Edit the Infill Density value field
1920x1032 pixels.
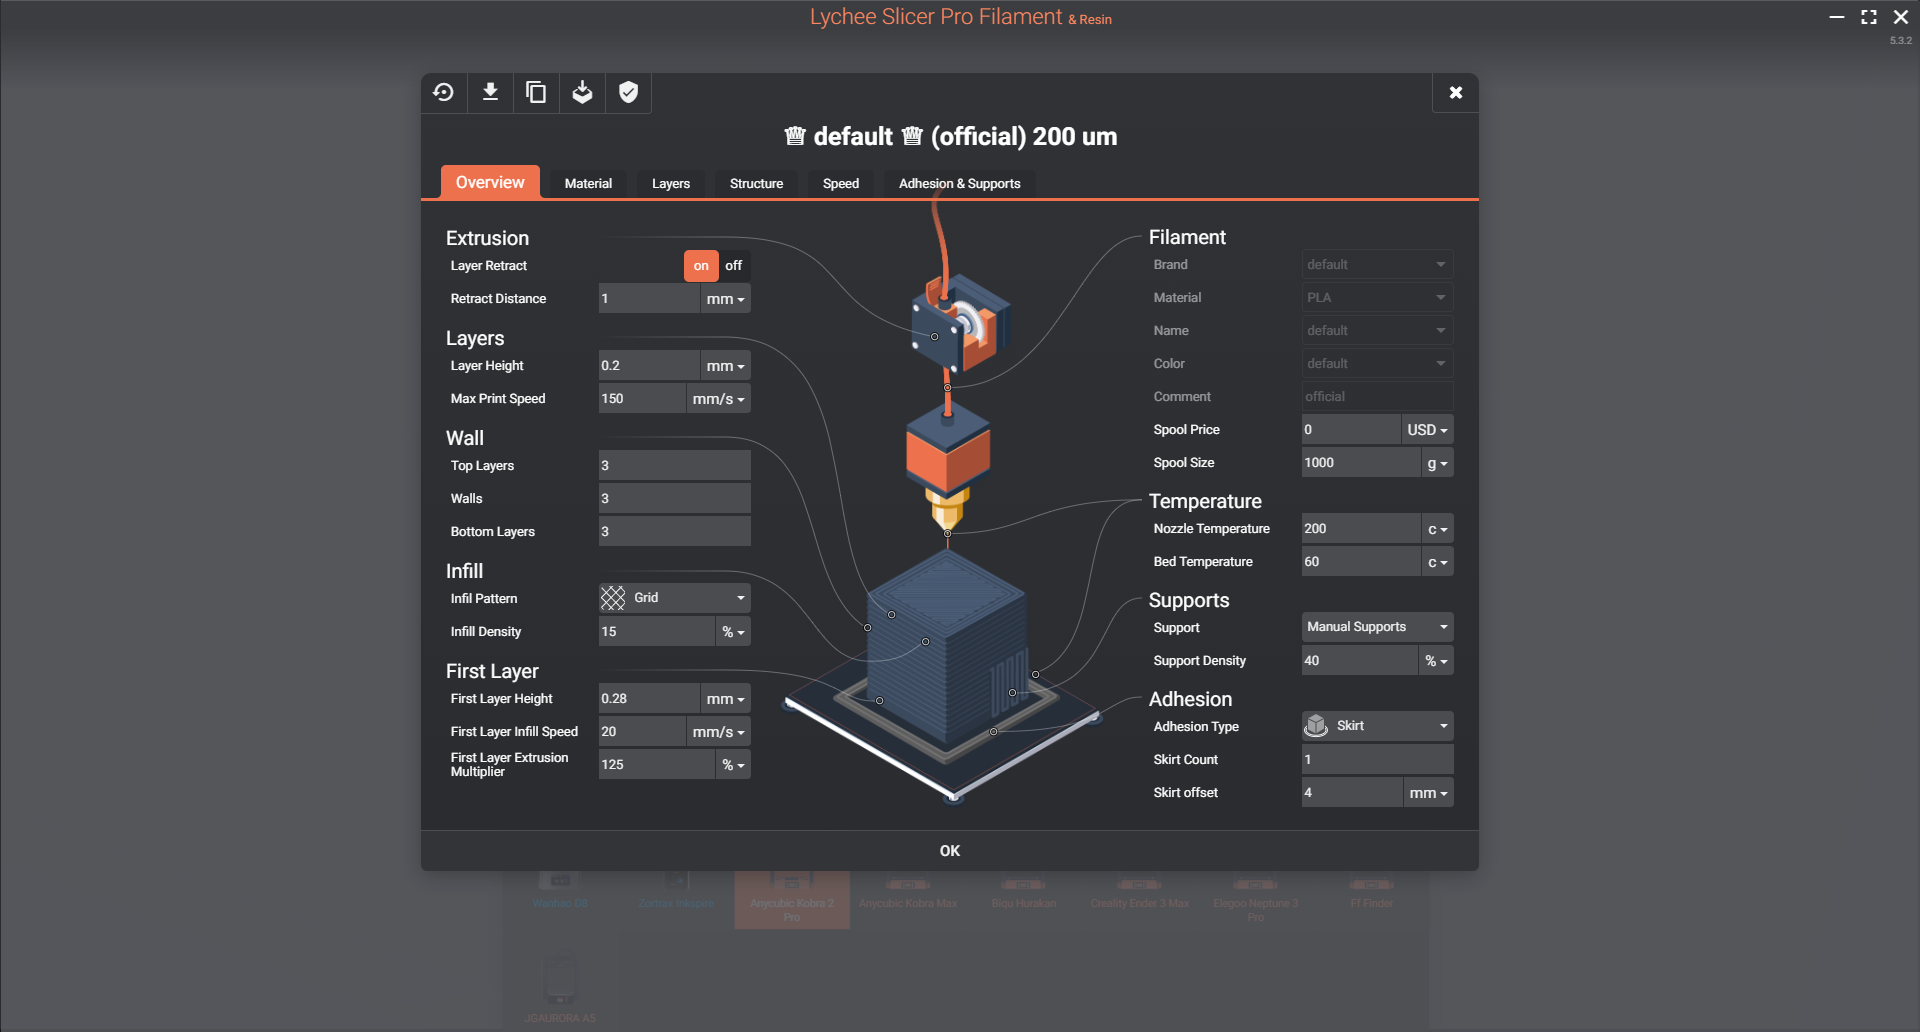[655, 631]
